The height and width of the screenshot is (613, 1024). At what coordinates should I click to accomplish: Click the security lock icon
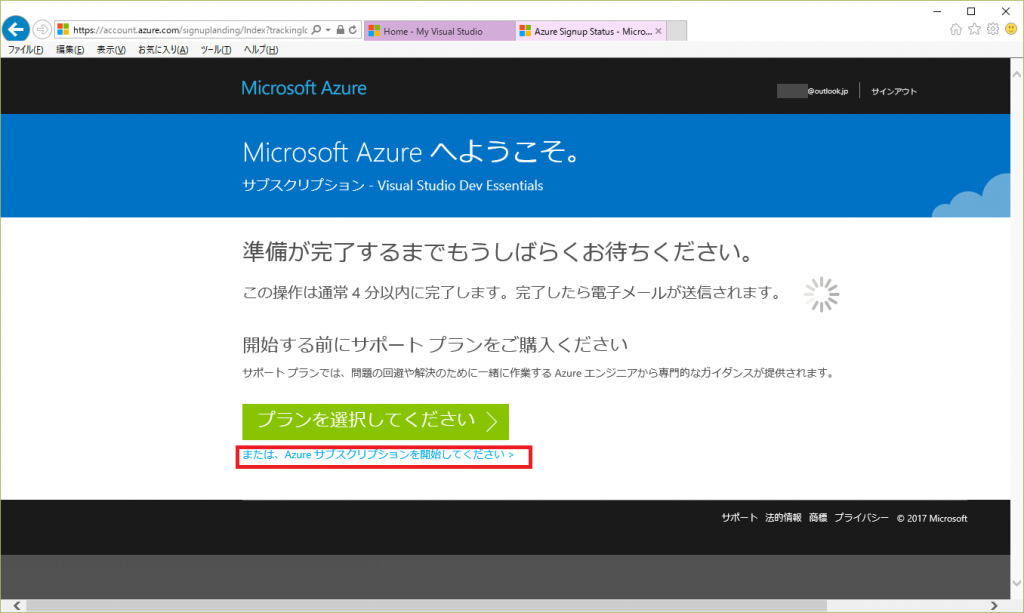[340, 29]
